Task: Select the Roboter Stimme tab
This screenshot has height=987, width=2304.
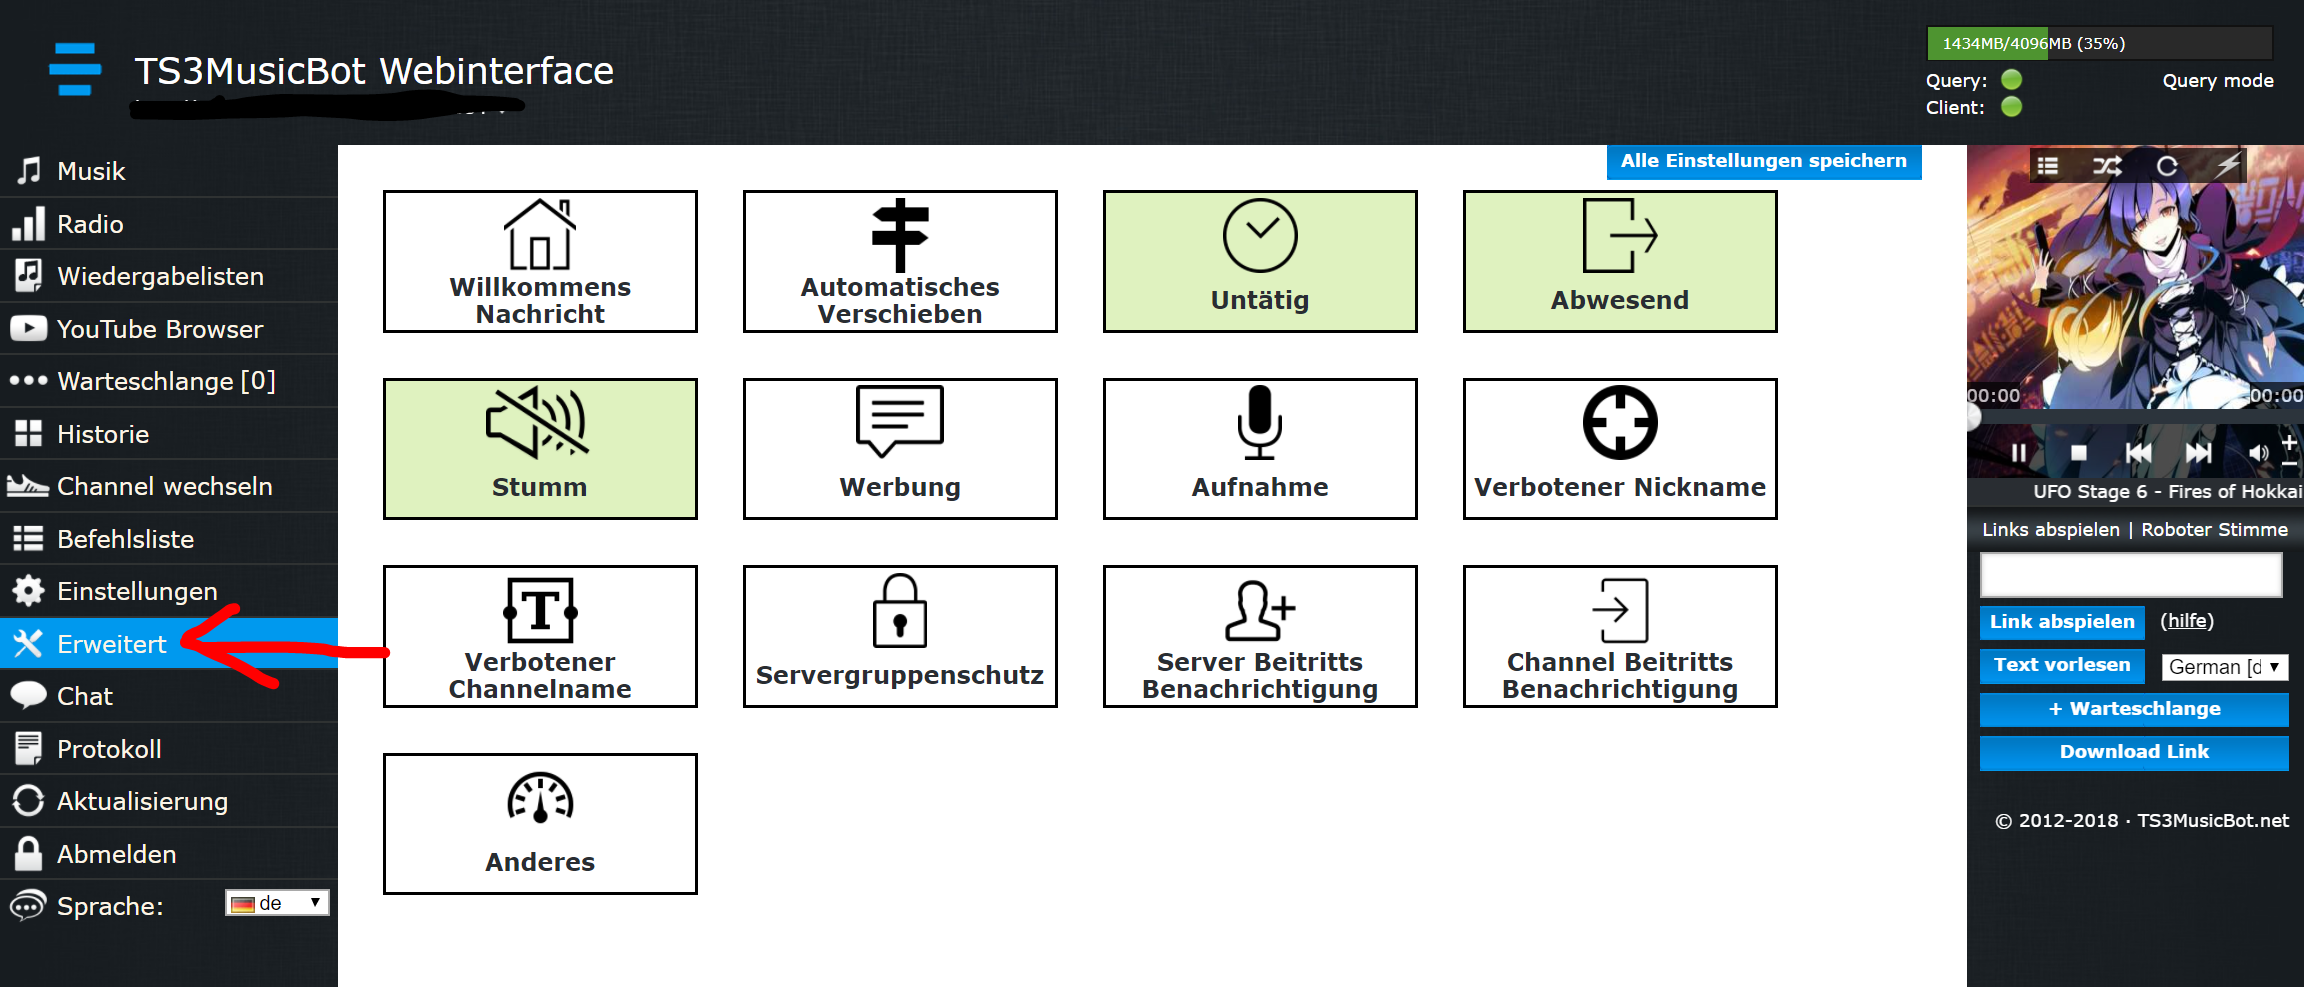Action: pos(2214,530)
